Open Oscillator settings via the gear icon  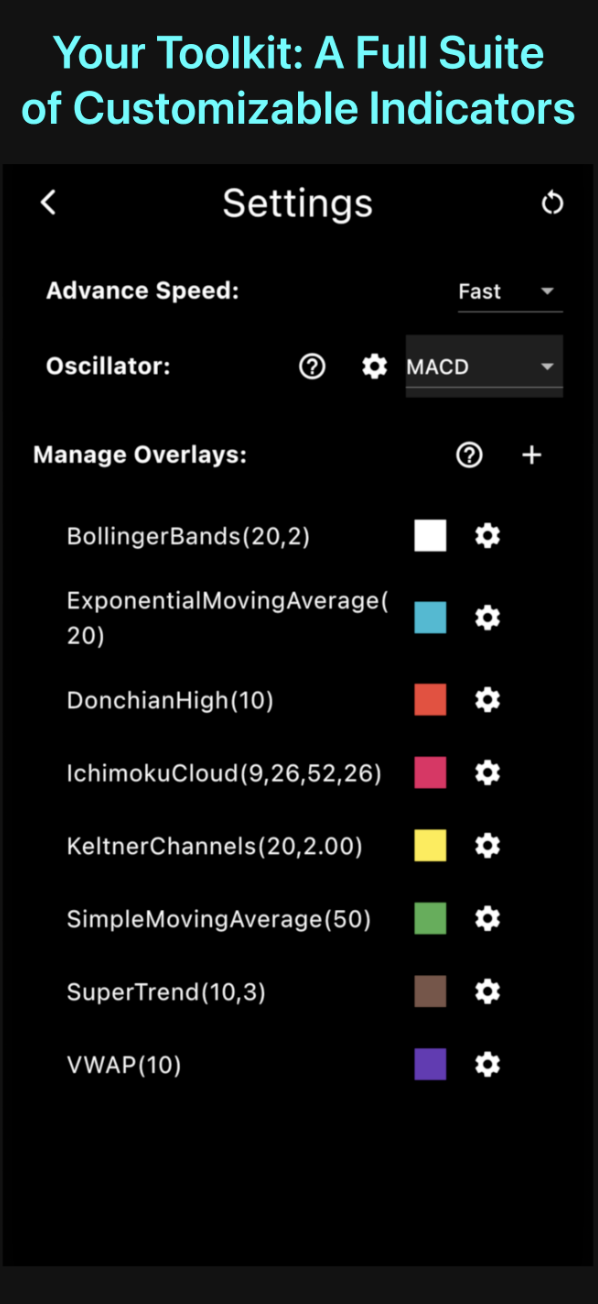(x=374, y=367)
